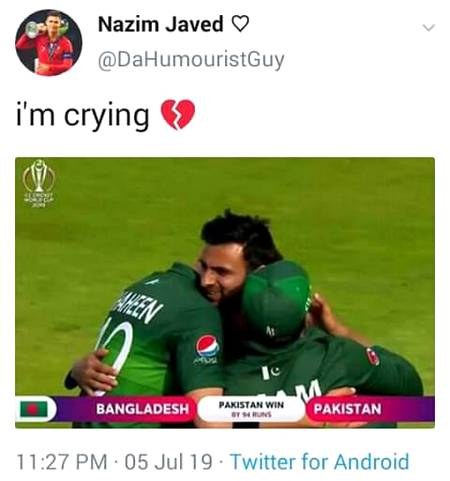Screen dimensions: 450x481
Task: Click the BANGLADESH team label
Action: tap(142, 409)
